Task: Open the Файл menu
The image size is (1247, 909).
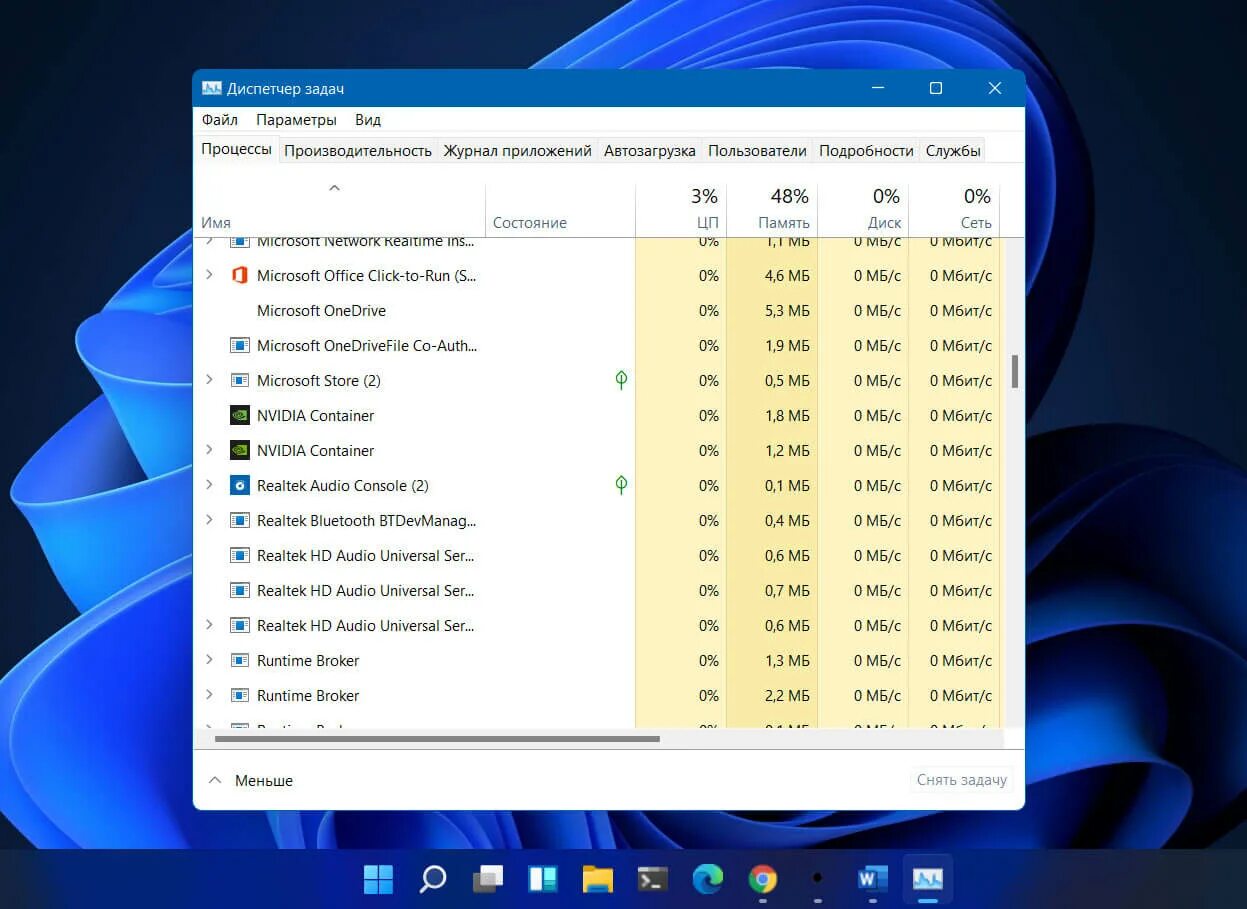Action: pos(219,120)
